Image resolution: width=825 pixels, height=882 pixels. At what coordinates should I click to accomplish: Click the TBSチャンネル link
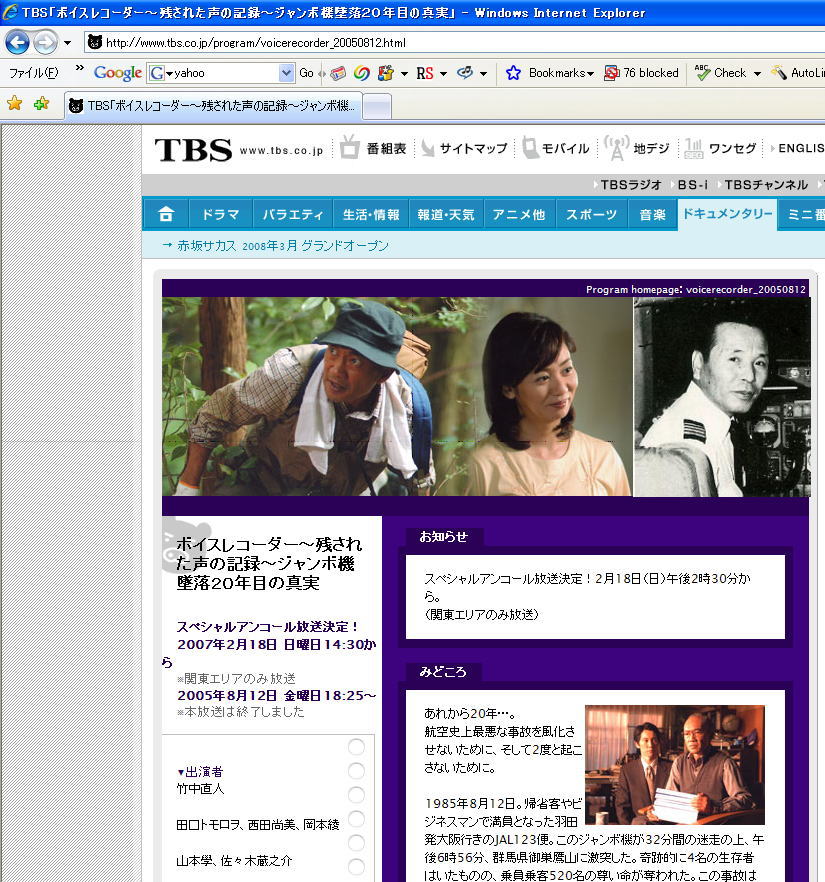pos(763,184)
